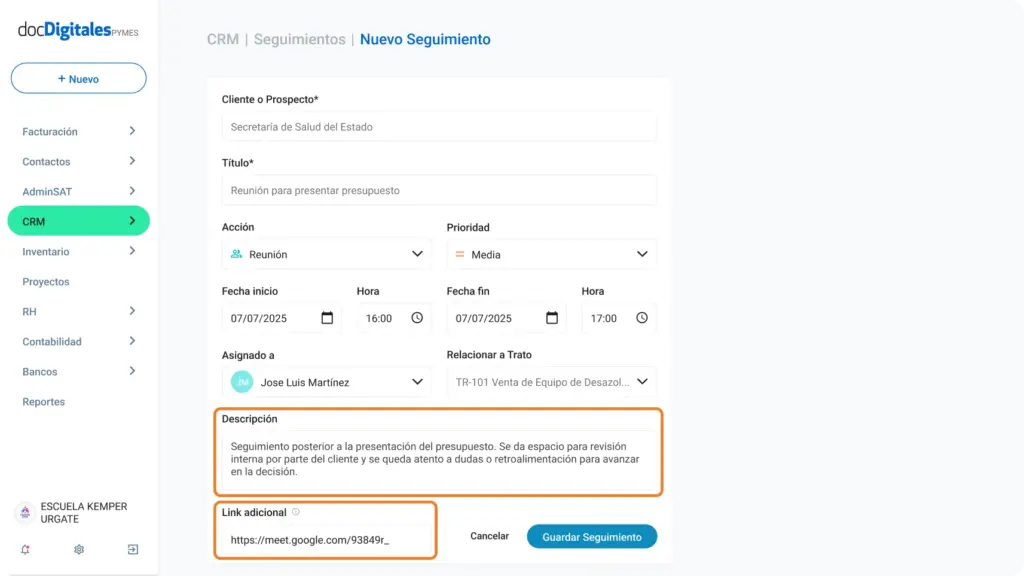1024x576 pixels.
Task: Click the logout icon in sidebar
Action: (x=133, y=549)
